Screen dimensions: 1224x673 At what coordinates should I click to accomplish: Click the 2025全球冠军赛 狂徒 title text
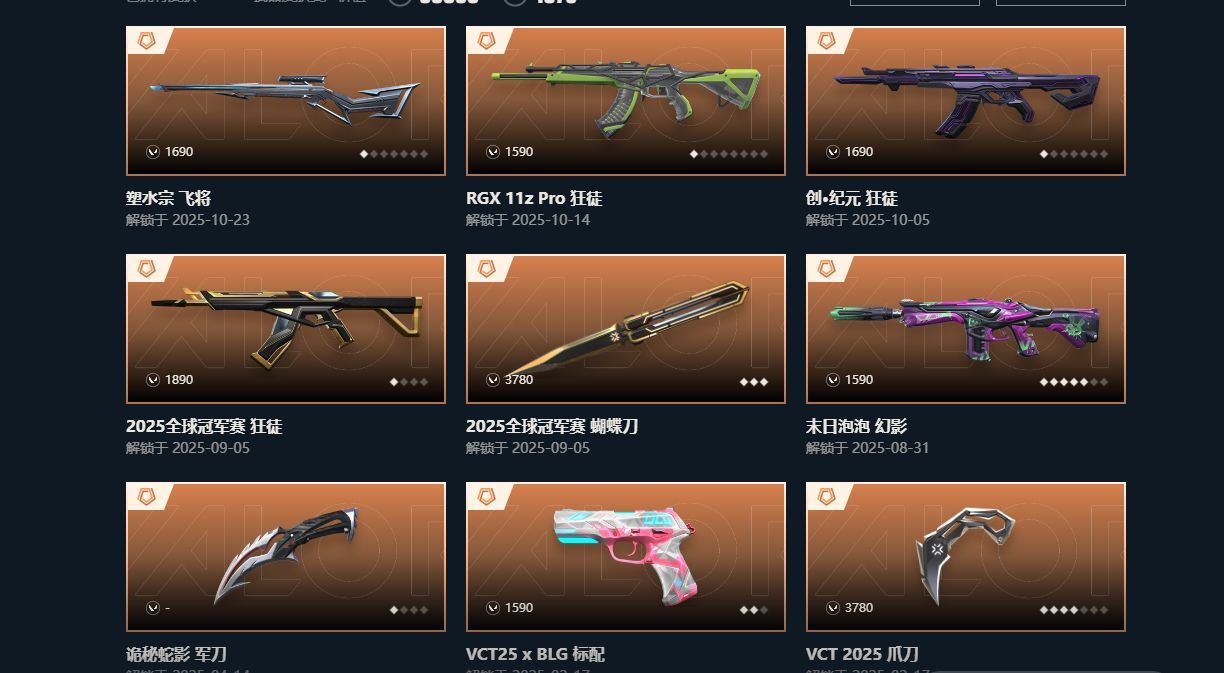(204, 426)
